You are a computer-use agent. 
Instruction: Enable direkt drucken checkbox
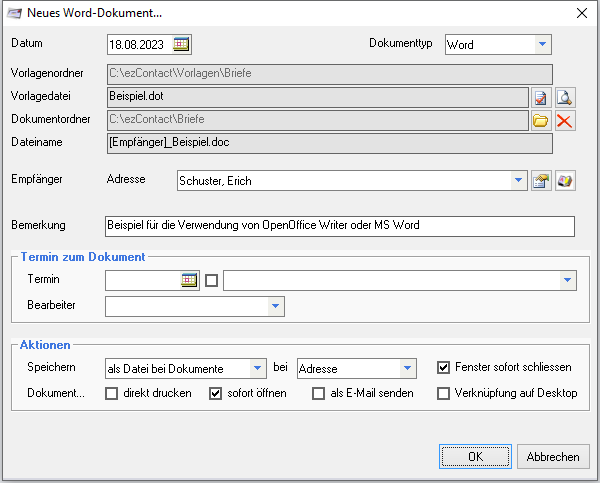pos(111,393)
